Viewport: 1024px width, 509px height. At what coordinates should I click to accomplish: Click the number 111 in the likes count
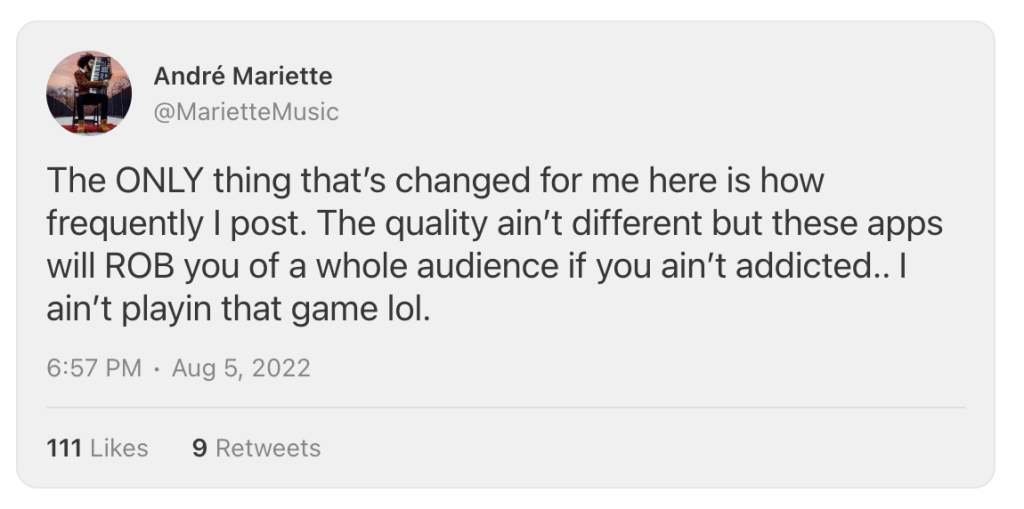(64, 448)
